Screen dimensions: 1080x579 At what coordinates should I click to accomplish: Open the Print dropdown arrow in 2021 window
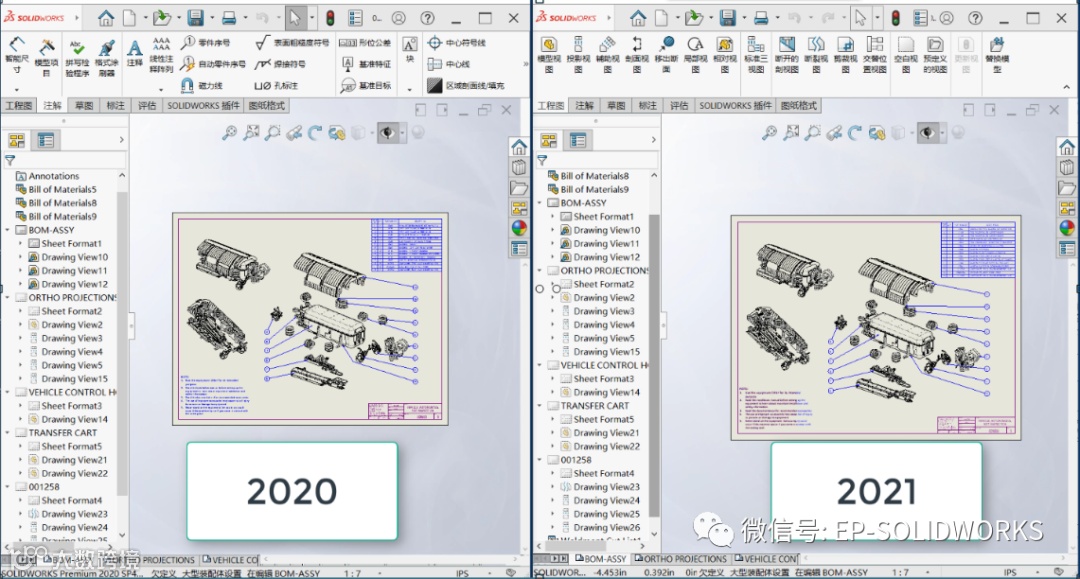tap(778, 19)
